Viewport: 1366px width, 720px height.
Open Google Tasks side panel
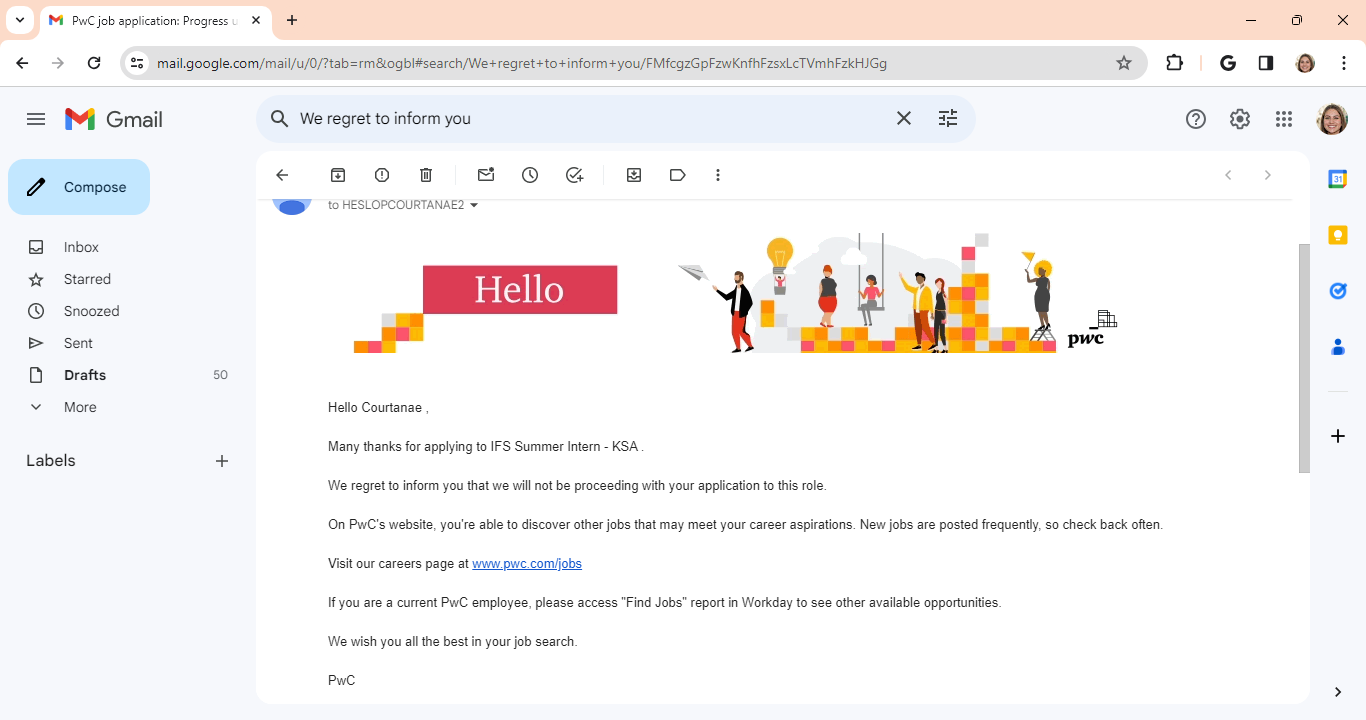pos(1338,291)
